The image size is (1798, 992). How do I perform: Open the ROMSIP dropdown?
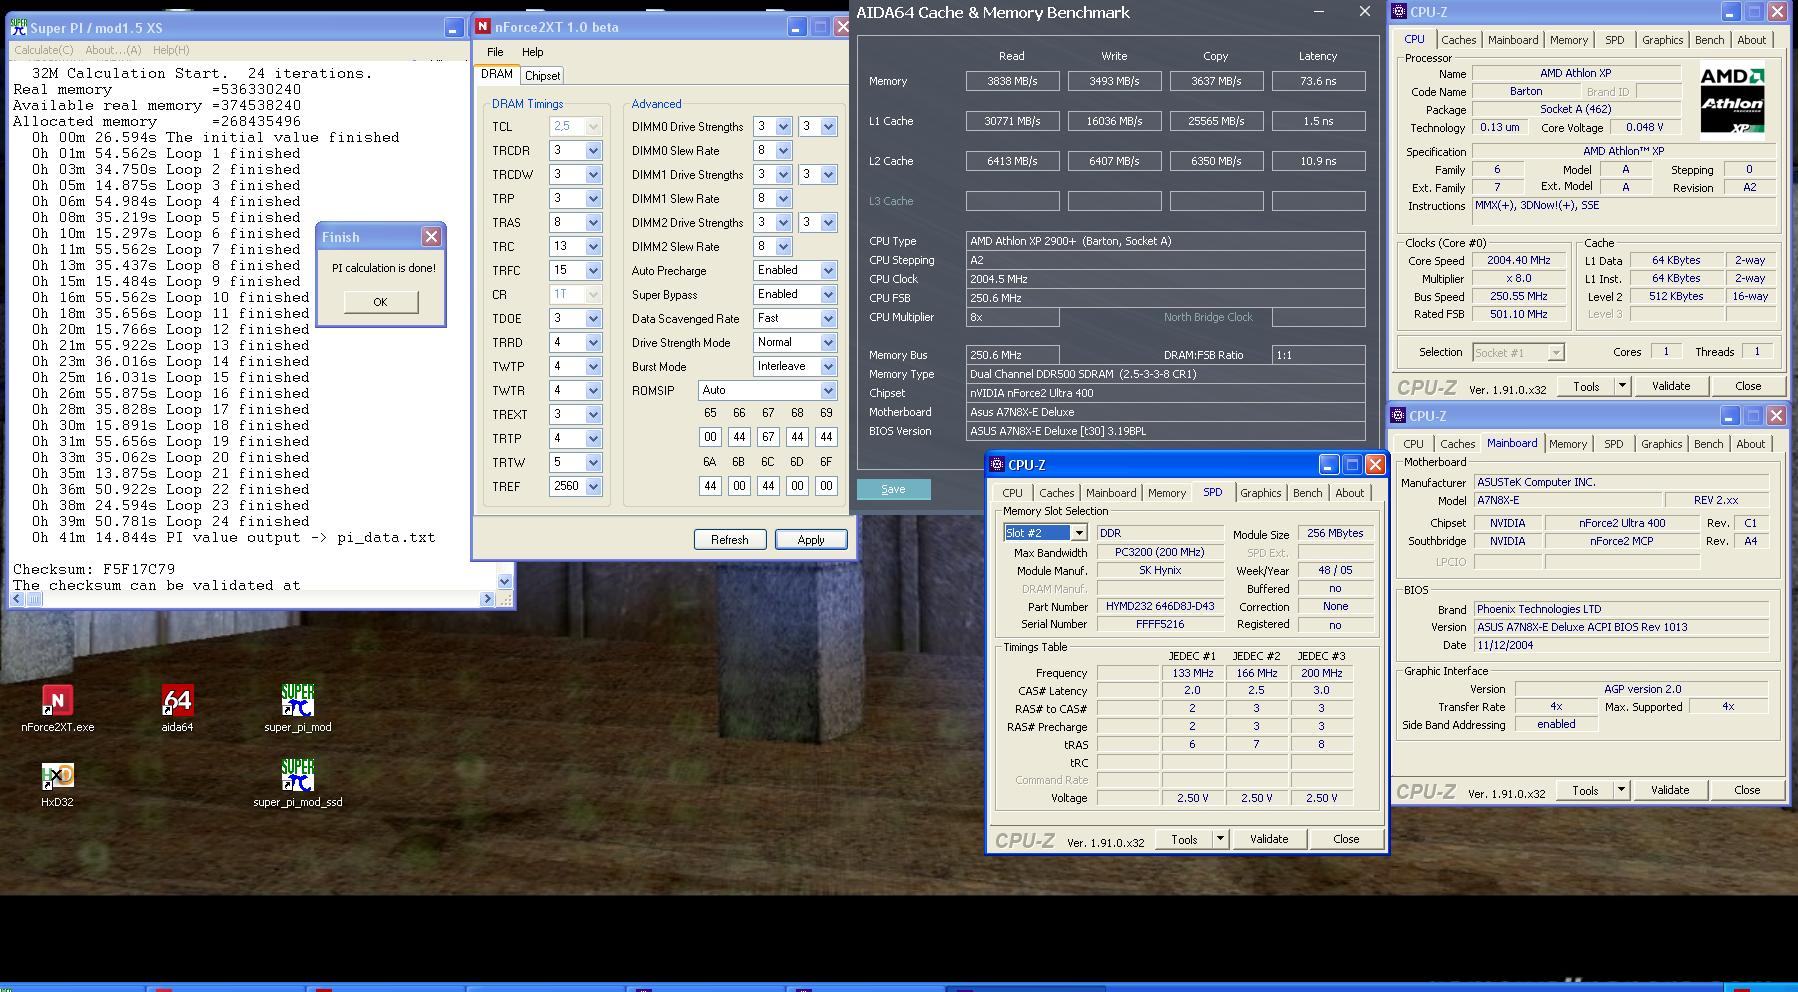click(x=827, y=391)
